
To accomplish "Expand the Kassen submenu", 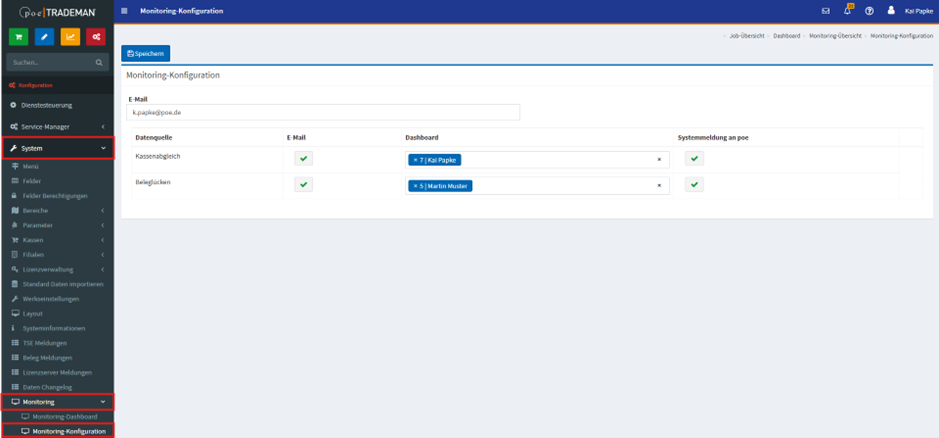I will point(57,240).
